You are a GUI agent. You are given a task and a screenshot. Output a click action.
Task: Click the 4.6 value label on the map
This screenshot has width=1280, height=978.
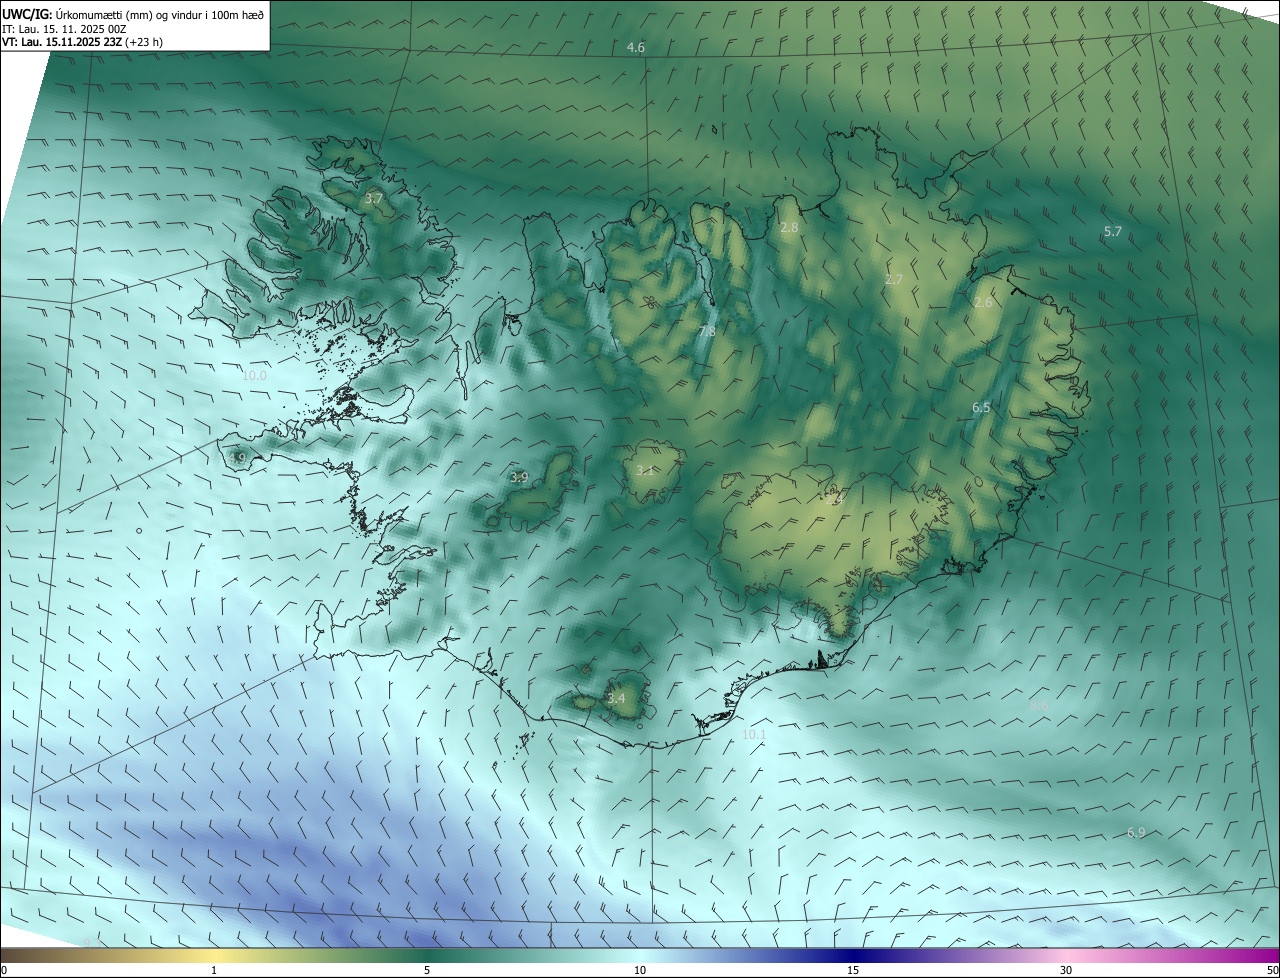tap(635, 48)
